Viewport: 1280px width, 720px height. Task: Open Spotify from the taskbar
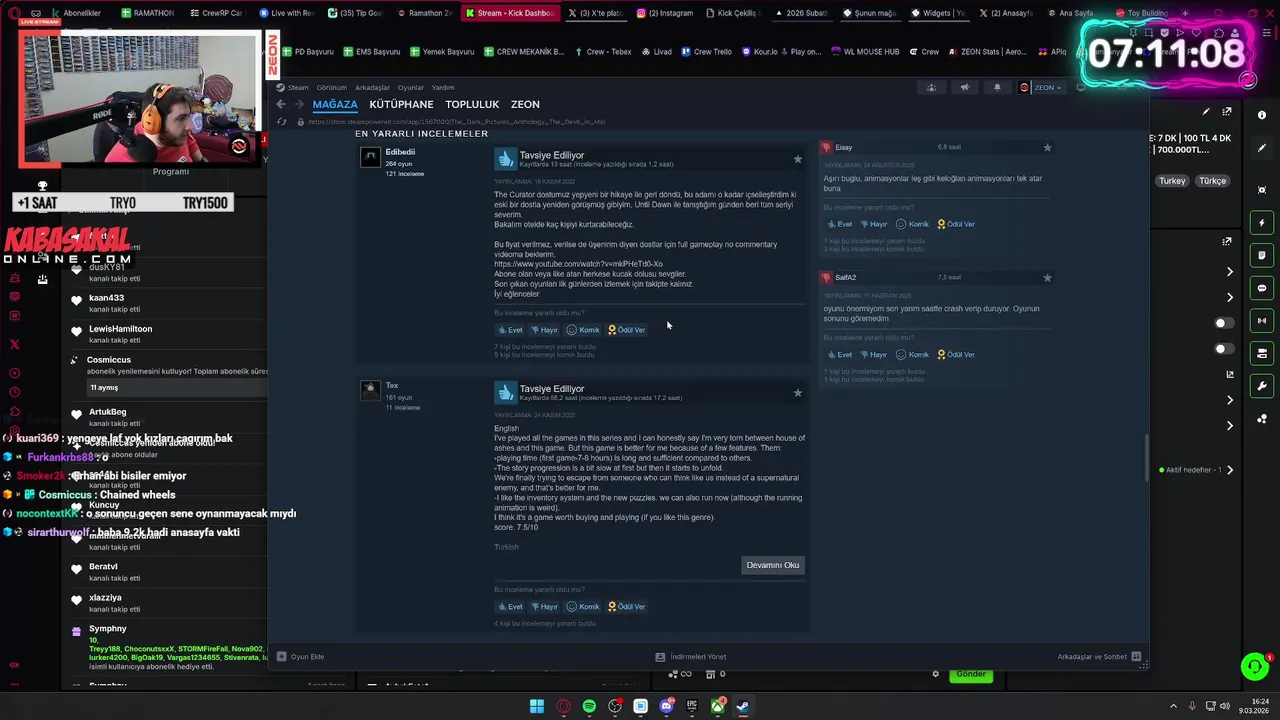589,706
